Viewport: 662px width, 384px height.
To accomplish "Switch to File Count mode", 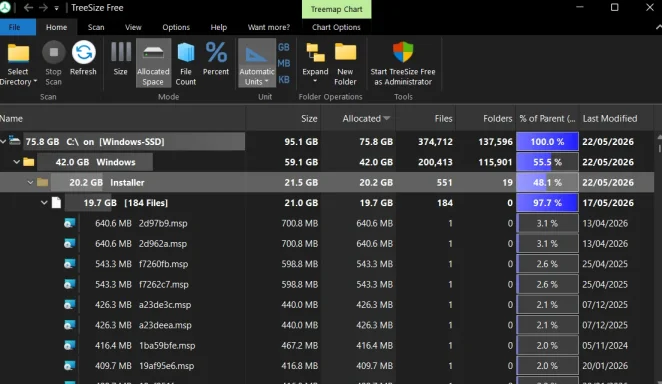I will pos(186,63).
